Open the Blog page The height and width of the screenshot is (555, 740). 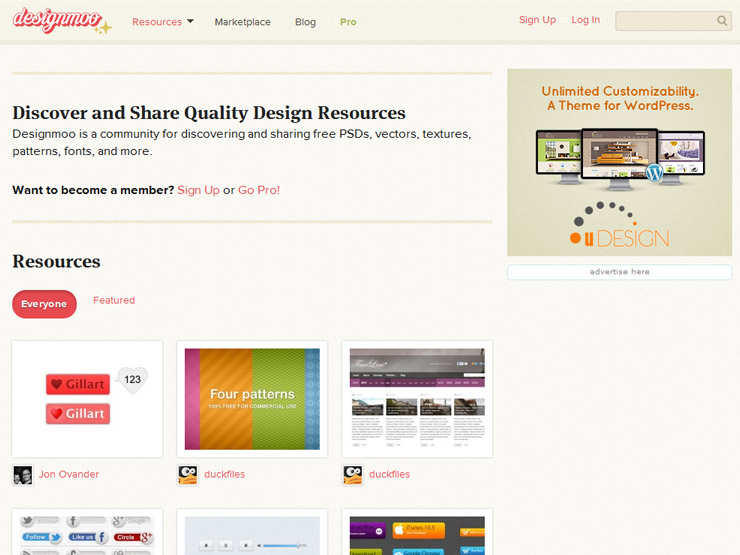[x=305, y=22]
